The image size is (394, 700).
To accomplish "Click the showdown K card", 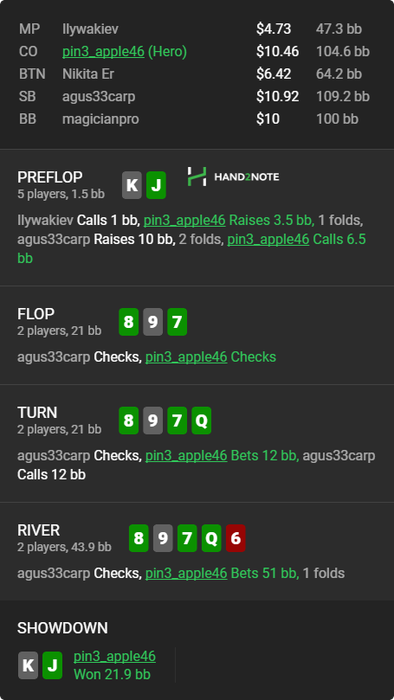I will 28,665.
